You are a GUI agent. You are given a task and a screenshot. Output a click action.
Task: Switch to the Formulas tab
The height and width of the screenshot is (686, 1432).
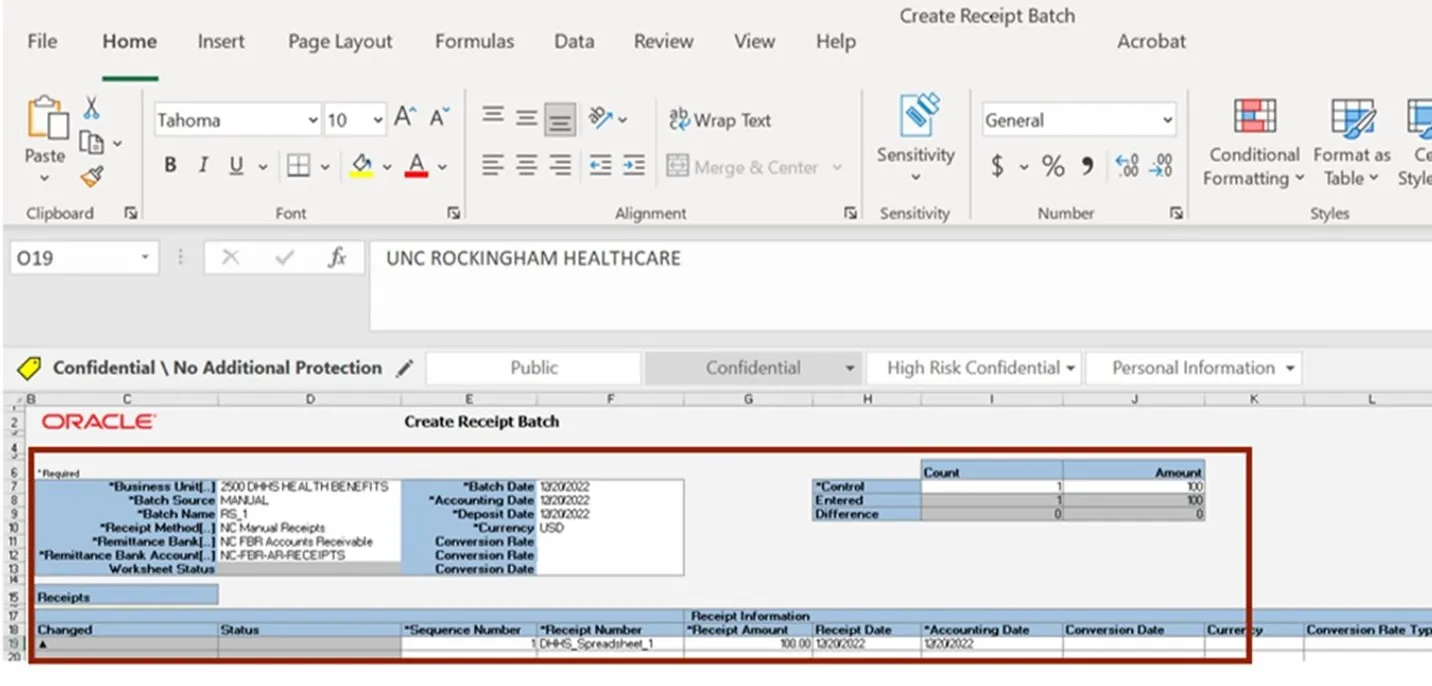(x=474, y=41)
